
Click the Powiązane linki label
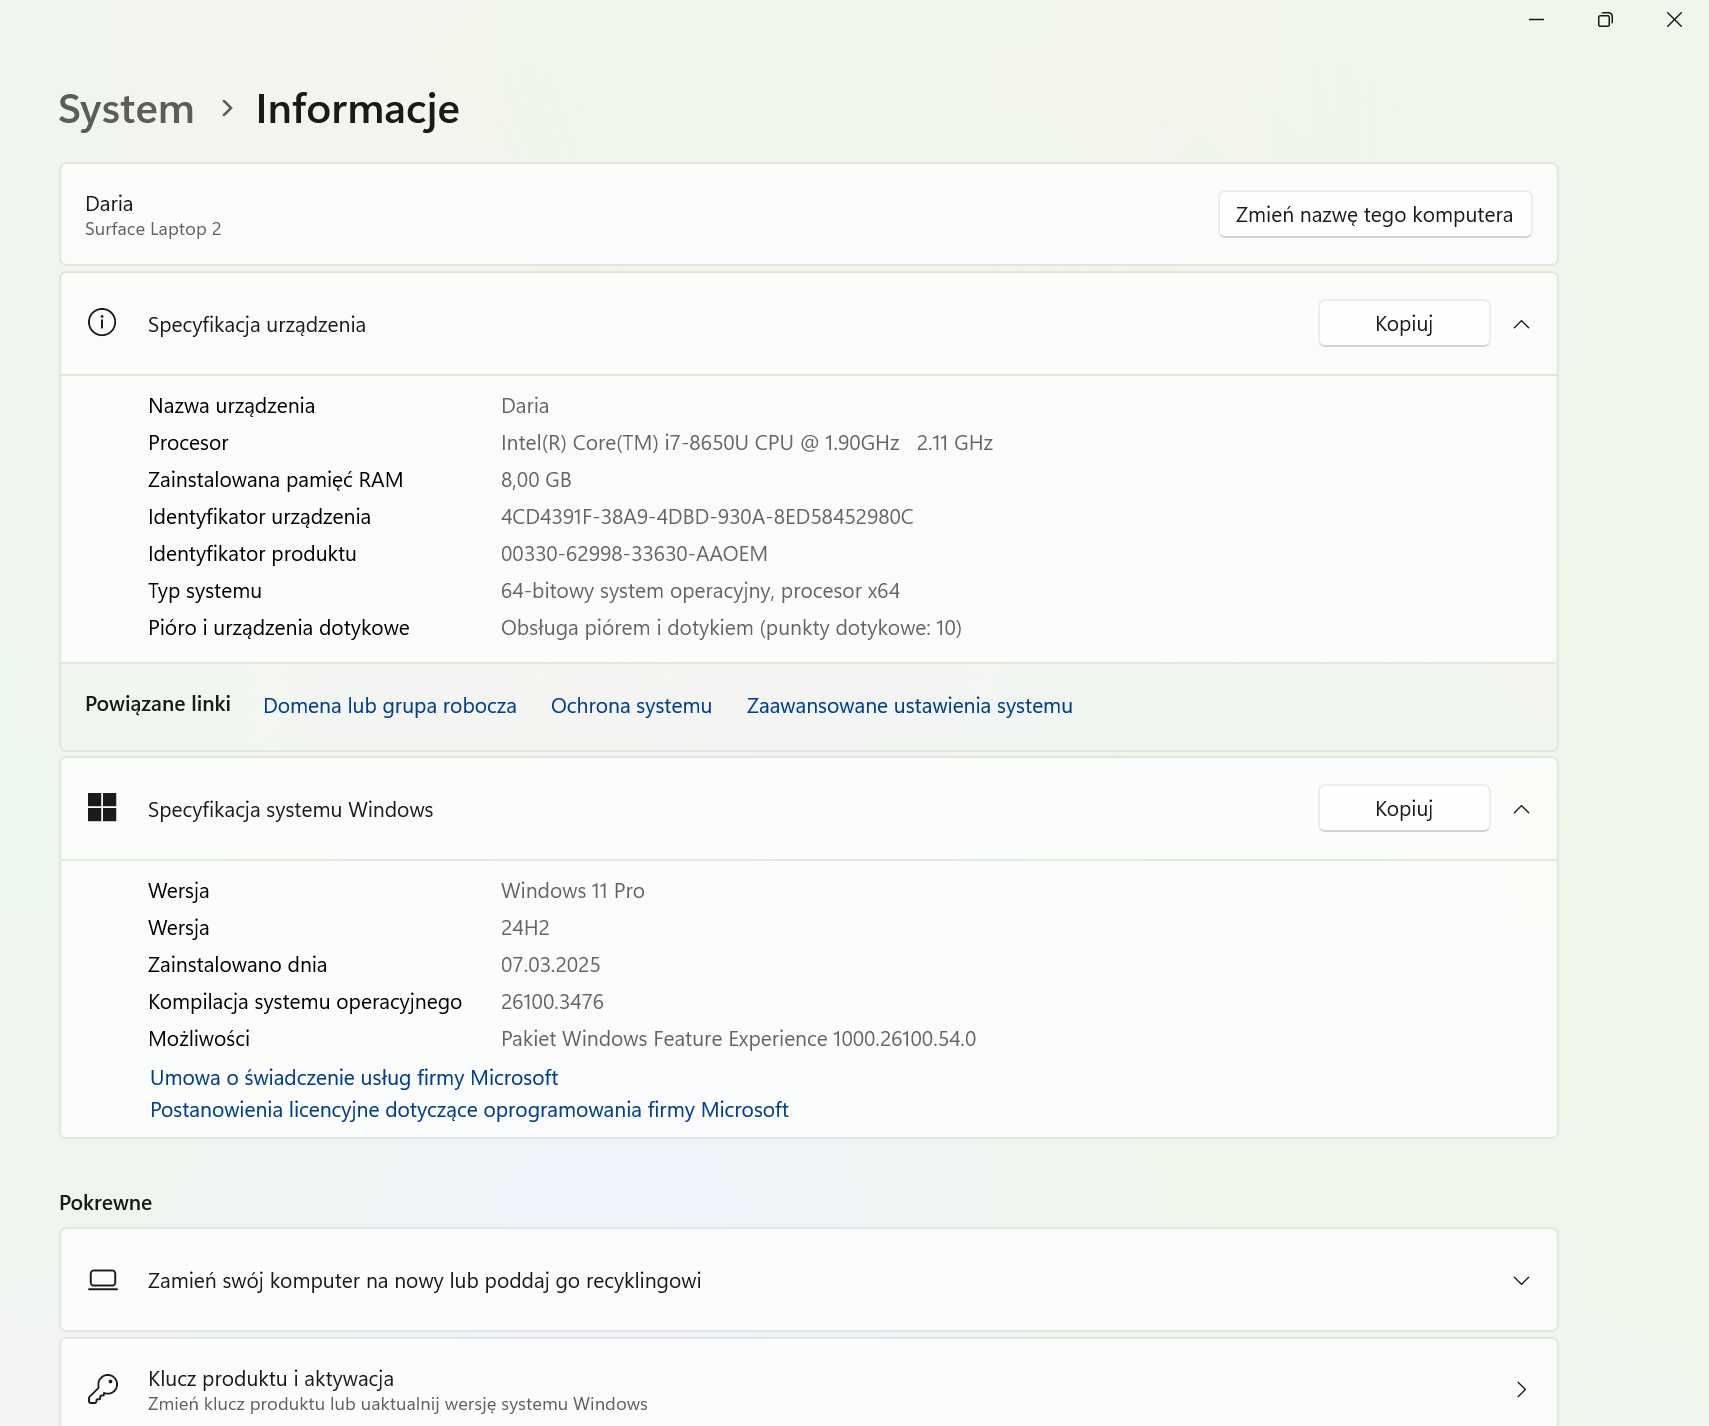pos(157,703)
